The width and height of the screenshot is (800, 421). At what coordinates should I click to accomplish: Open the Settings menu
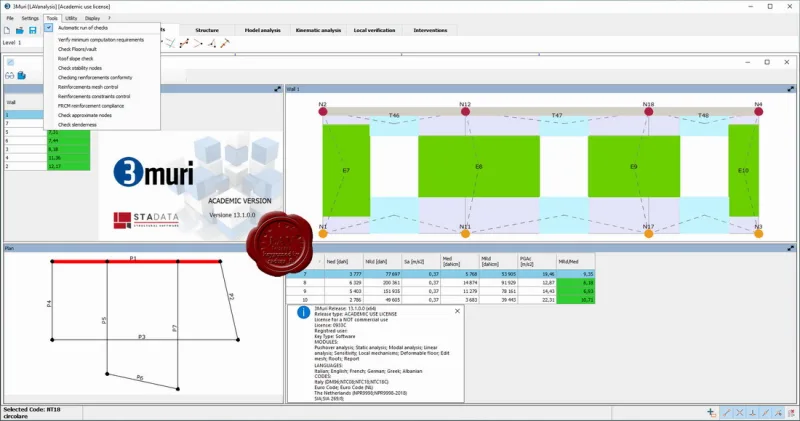click(30, 18)
